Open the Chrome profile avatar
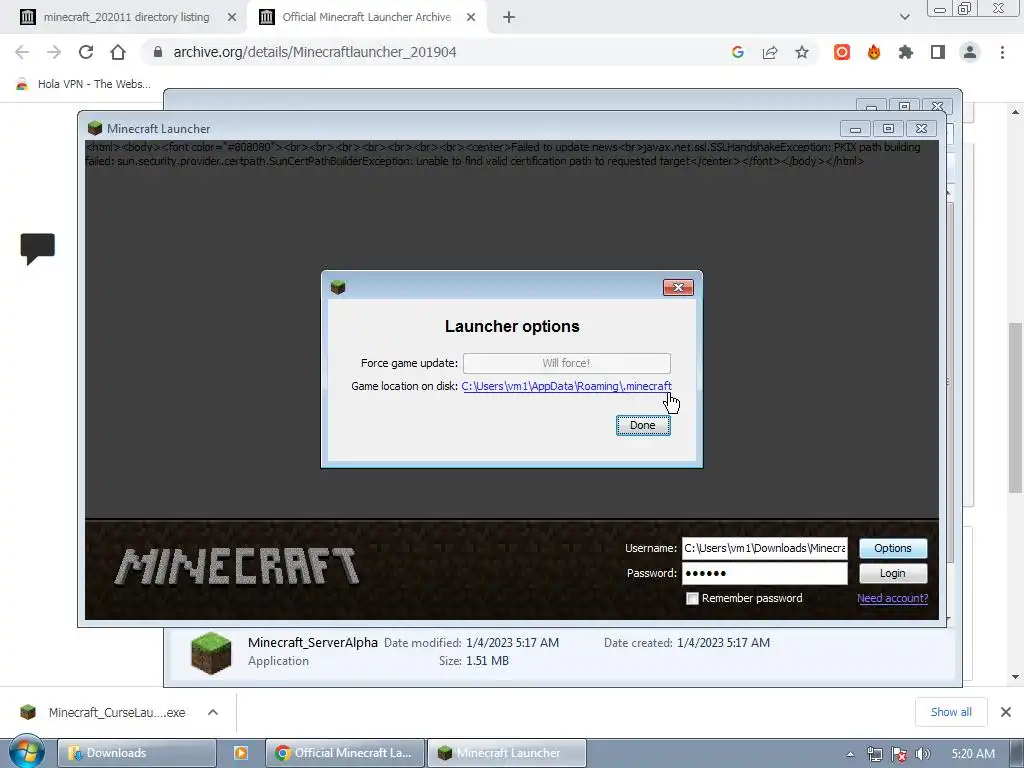Viewport: 1024px width, 768px height. click(970, 52)
